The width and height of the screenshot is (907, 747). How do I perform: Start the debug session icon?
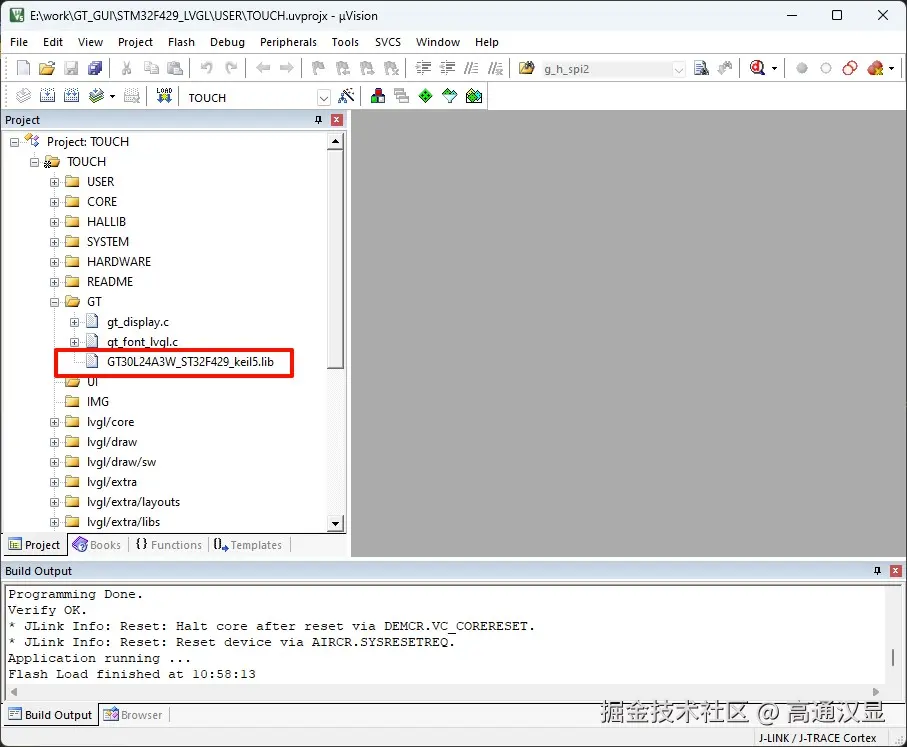coord(757,68)
